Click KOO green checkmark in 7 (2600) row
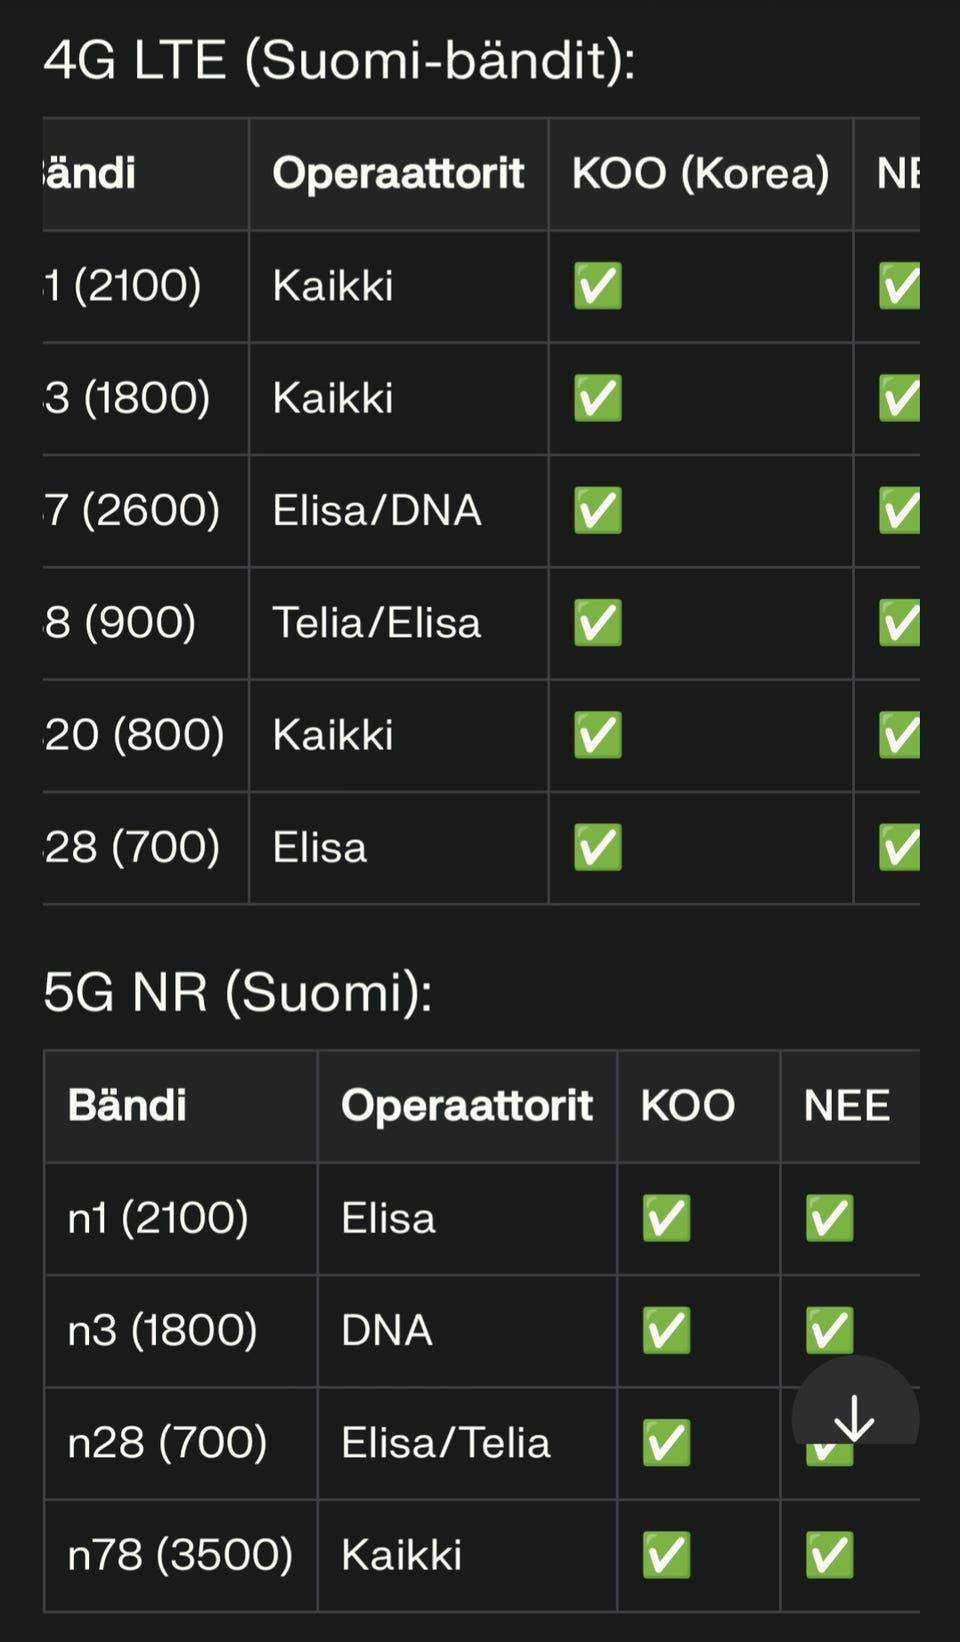The height and width of the screenshot is (1642, 960). [x=598, y=510]
